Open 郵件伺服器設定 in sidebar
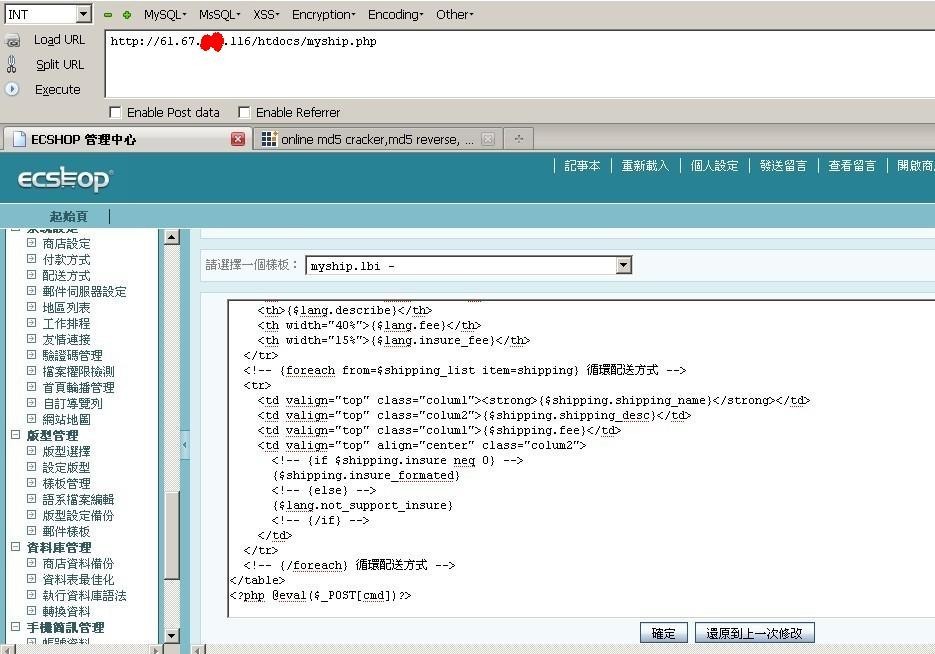This screenshot has height=654, width=935. (x=84, y=292)
